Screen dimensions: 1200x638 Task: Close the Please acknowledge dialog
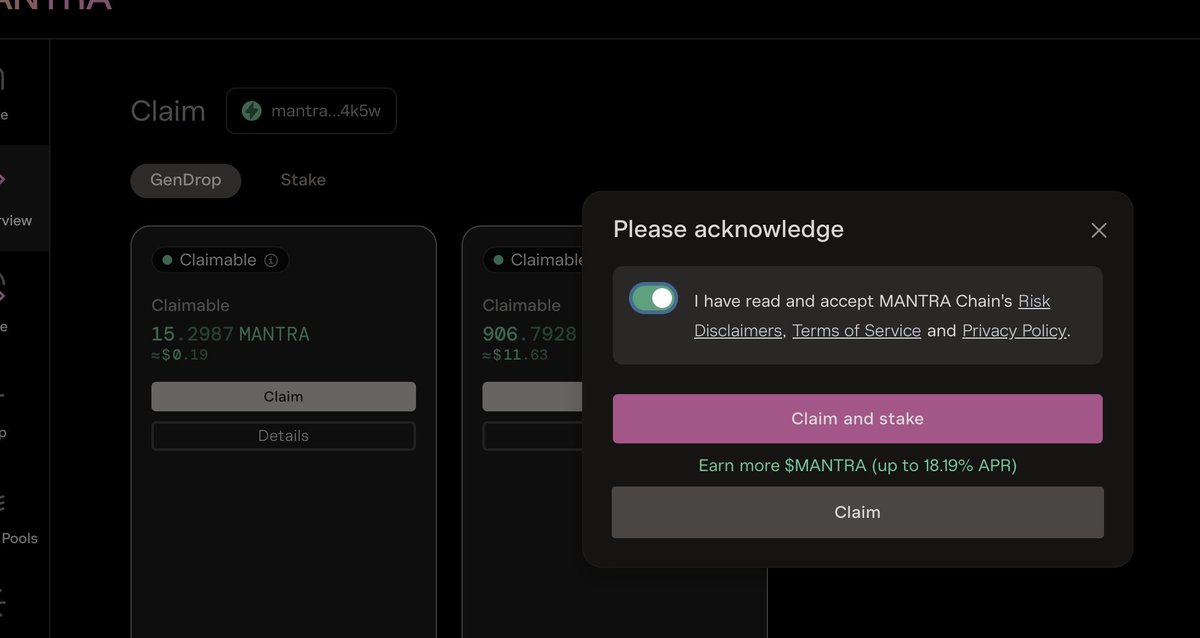[1099, 231]
